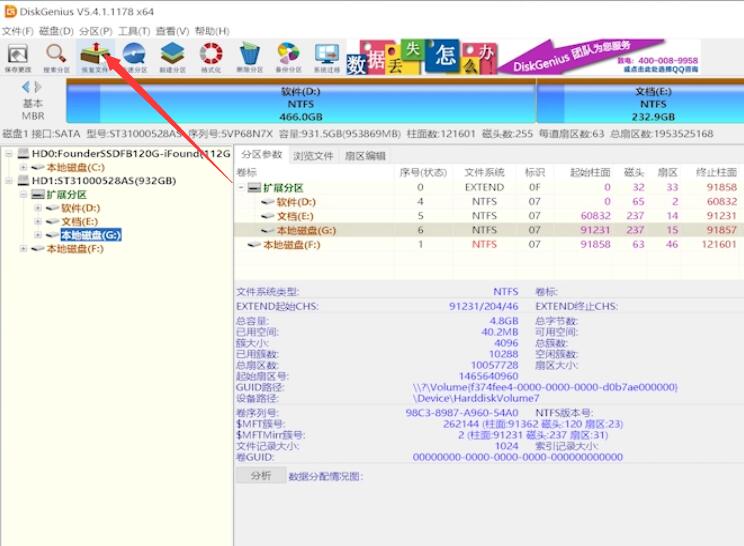Switch to the 扇区编辑 tab
Viewport: 744px width, 546px height.
(x=365, y=155)
